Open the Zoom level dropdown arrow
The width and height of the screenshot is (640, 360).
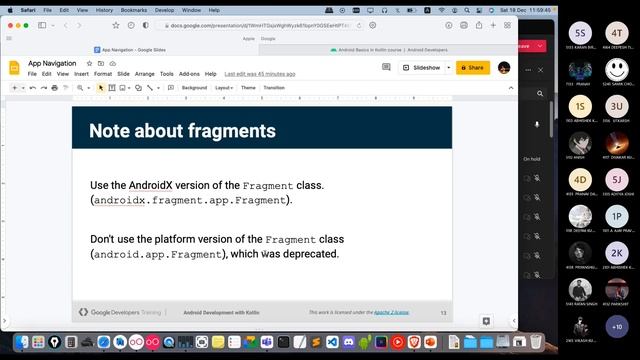tap(89, 88)
